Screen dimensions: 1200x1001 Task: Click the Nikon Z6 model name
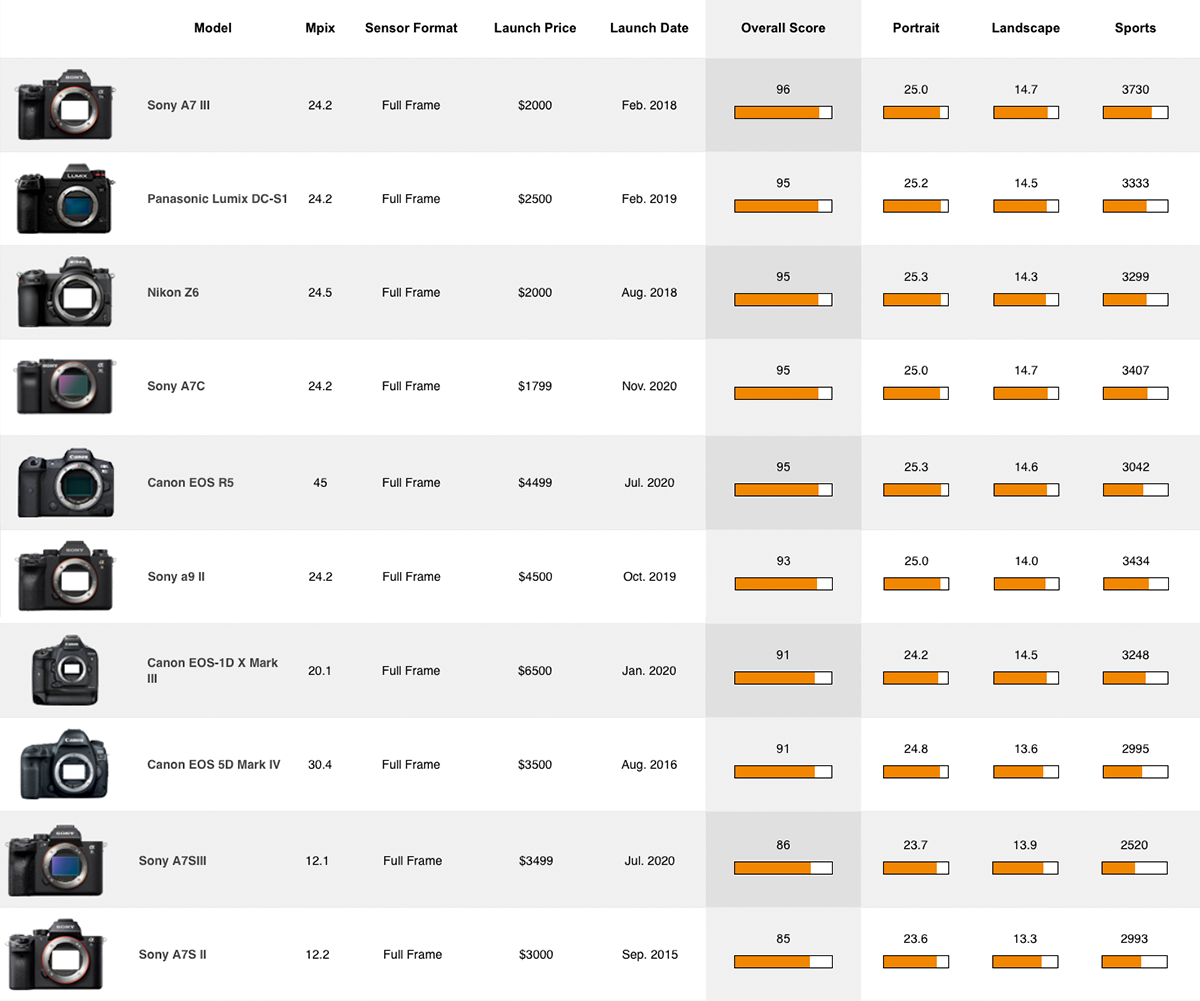tap(173, 292)
